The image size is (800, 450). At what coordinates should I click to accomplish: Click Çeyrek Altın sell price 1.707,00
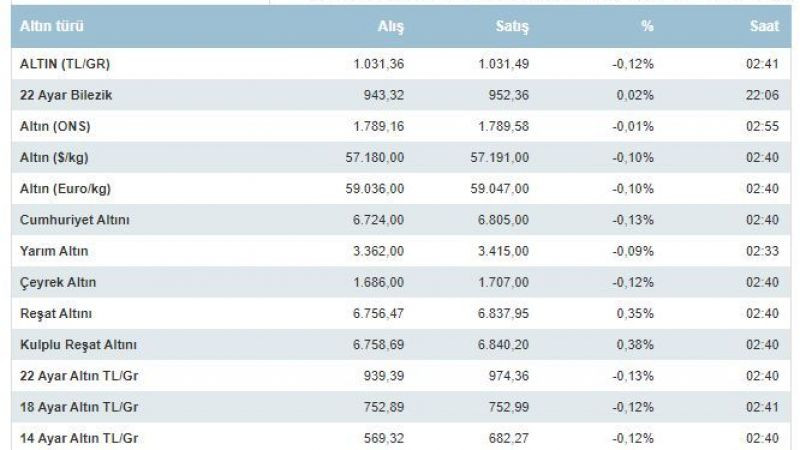(504, 282)
